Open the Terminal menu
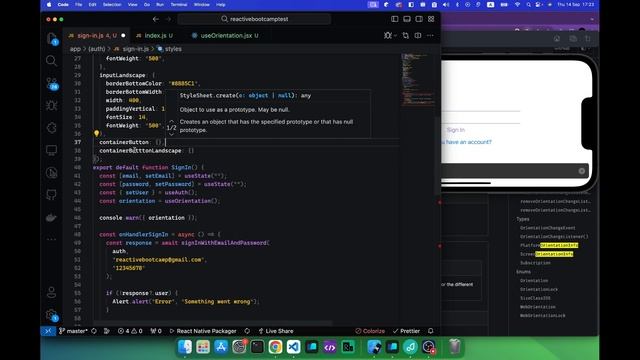The image size is (640, 360). 178,4
